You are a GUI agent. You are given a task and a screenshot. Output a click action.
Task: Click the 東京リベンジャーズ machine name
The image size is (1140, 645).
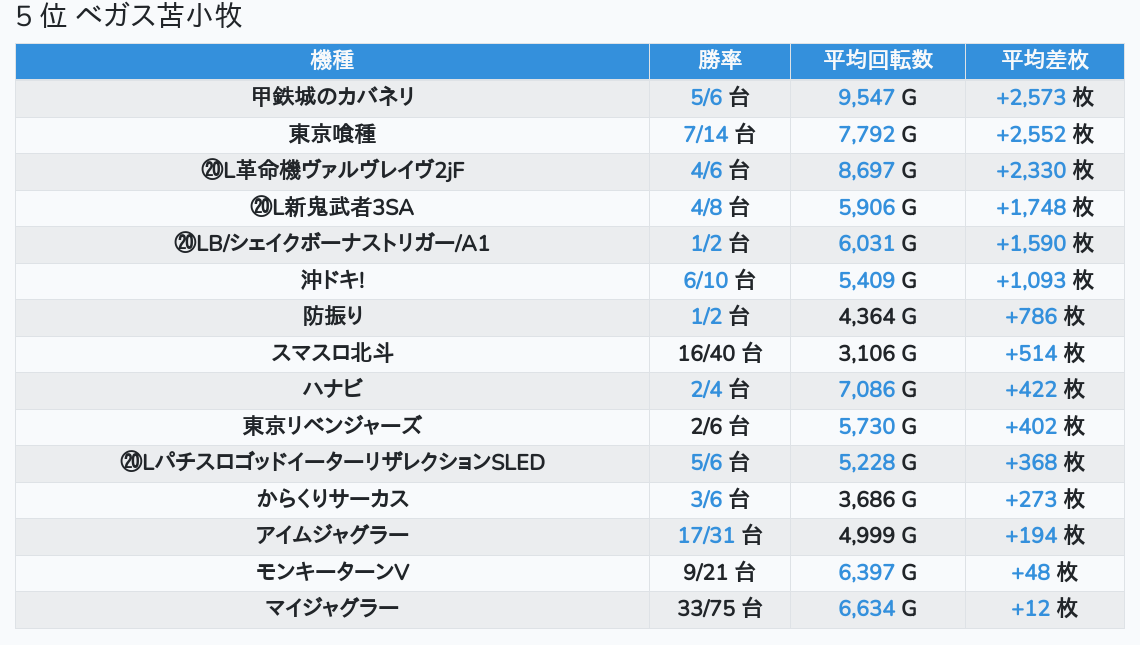pos(332,426)
